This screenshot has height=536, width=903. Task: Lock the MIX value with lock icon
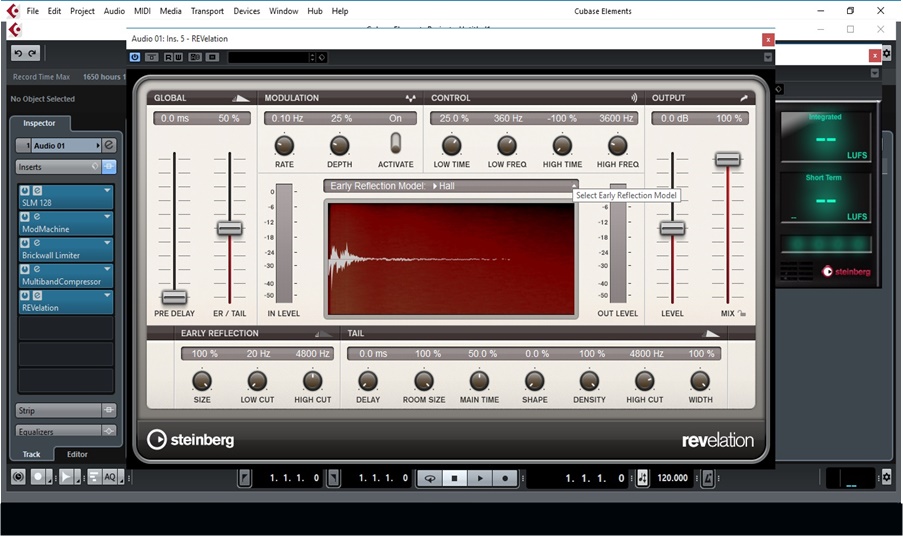(742, 314)
